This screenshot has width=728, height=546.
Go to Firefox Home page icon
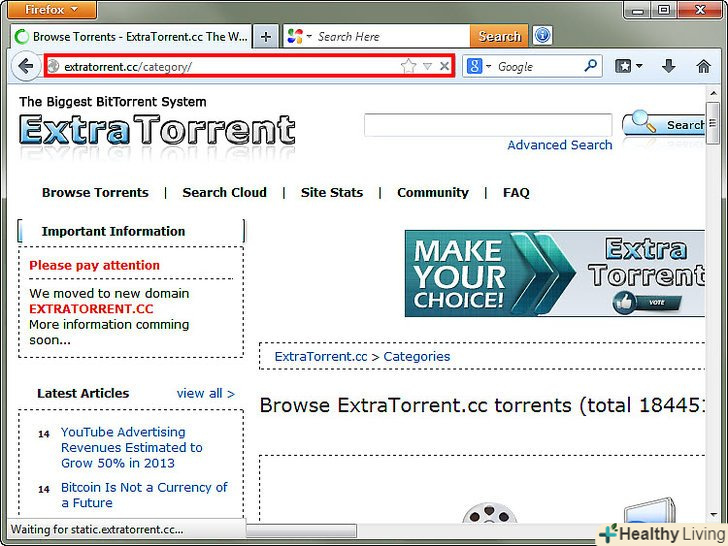tap(704, 66)
